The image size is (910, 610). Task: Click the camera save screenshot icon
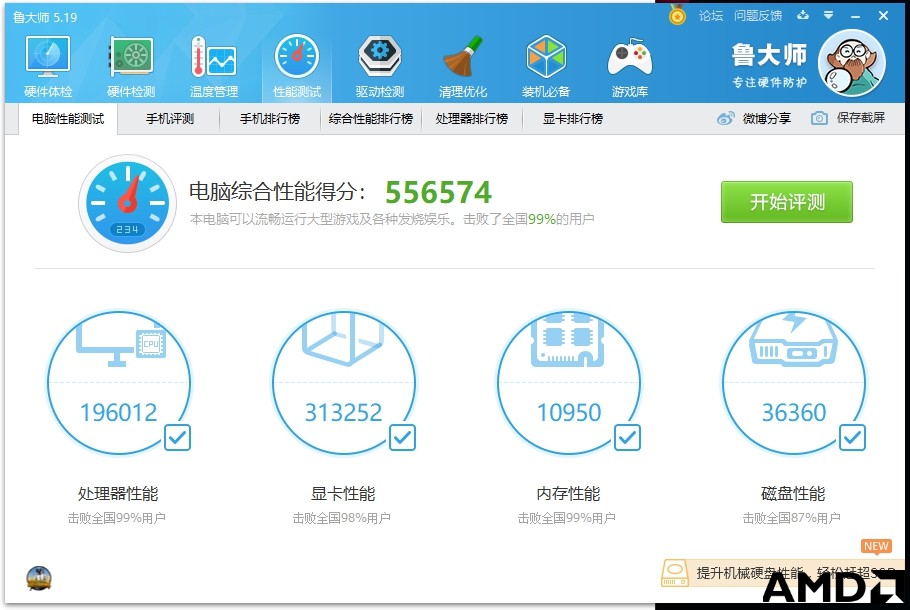[x=819, y=118]
